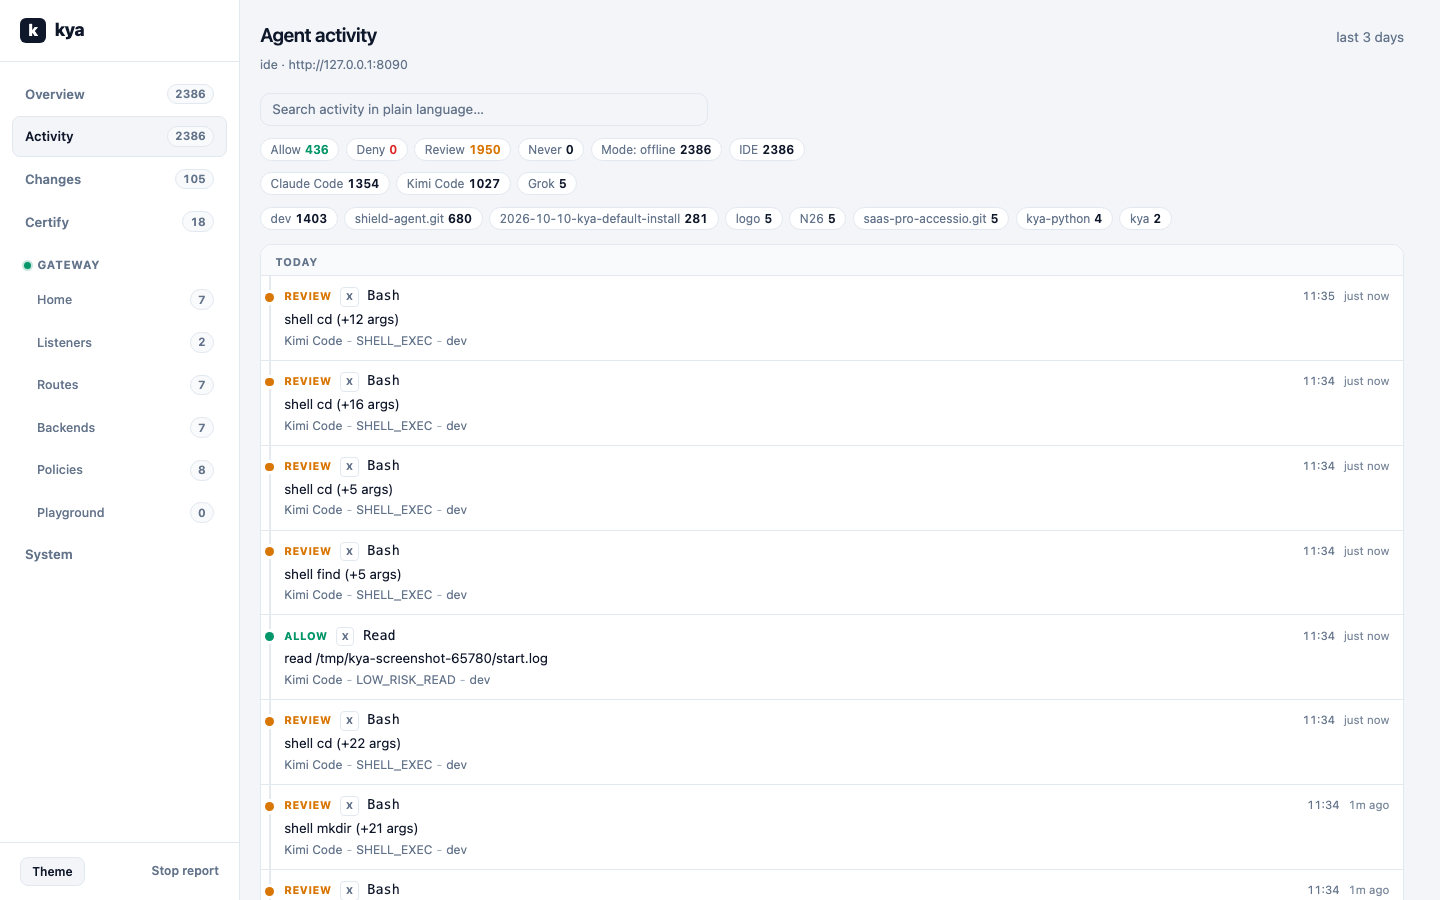Filter by 2026-10-10-kya-default-install chip

tap(603, 219)
